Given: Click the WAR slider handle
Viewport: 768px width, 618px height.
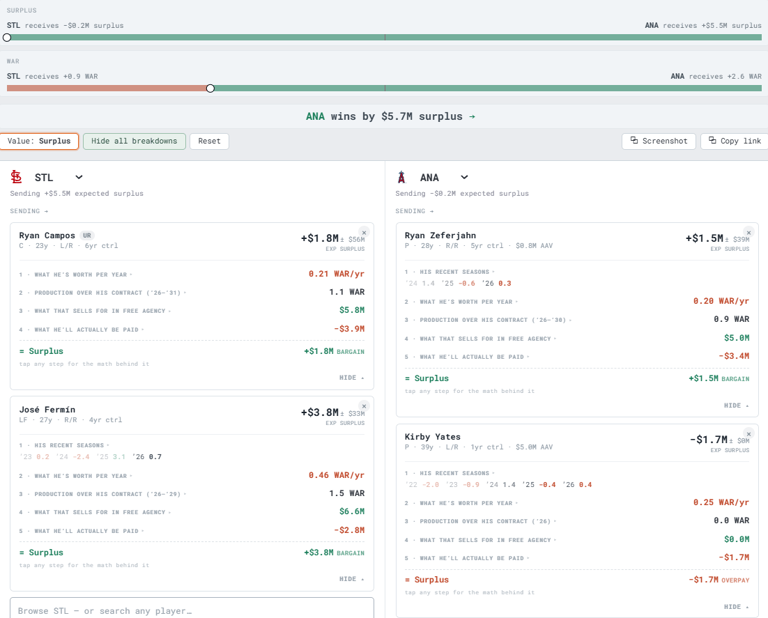Looking at the screenshot, I should tap(210, 88).
